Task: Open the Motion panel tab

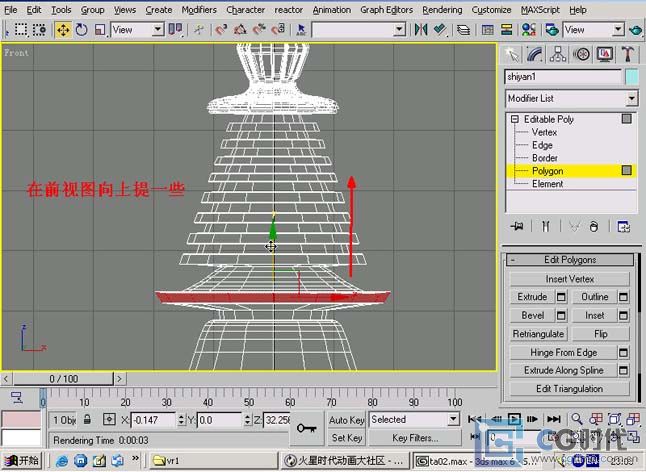Action: tap(581, 54)
